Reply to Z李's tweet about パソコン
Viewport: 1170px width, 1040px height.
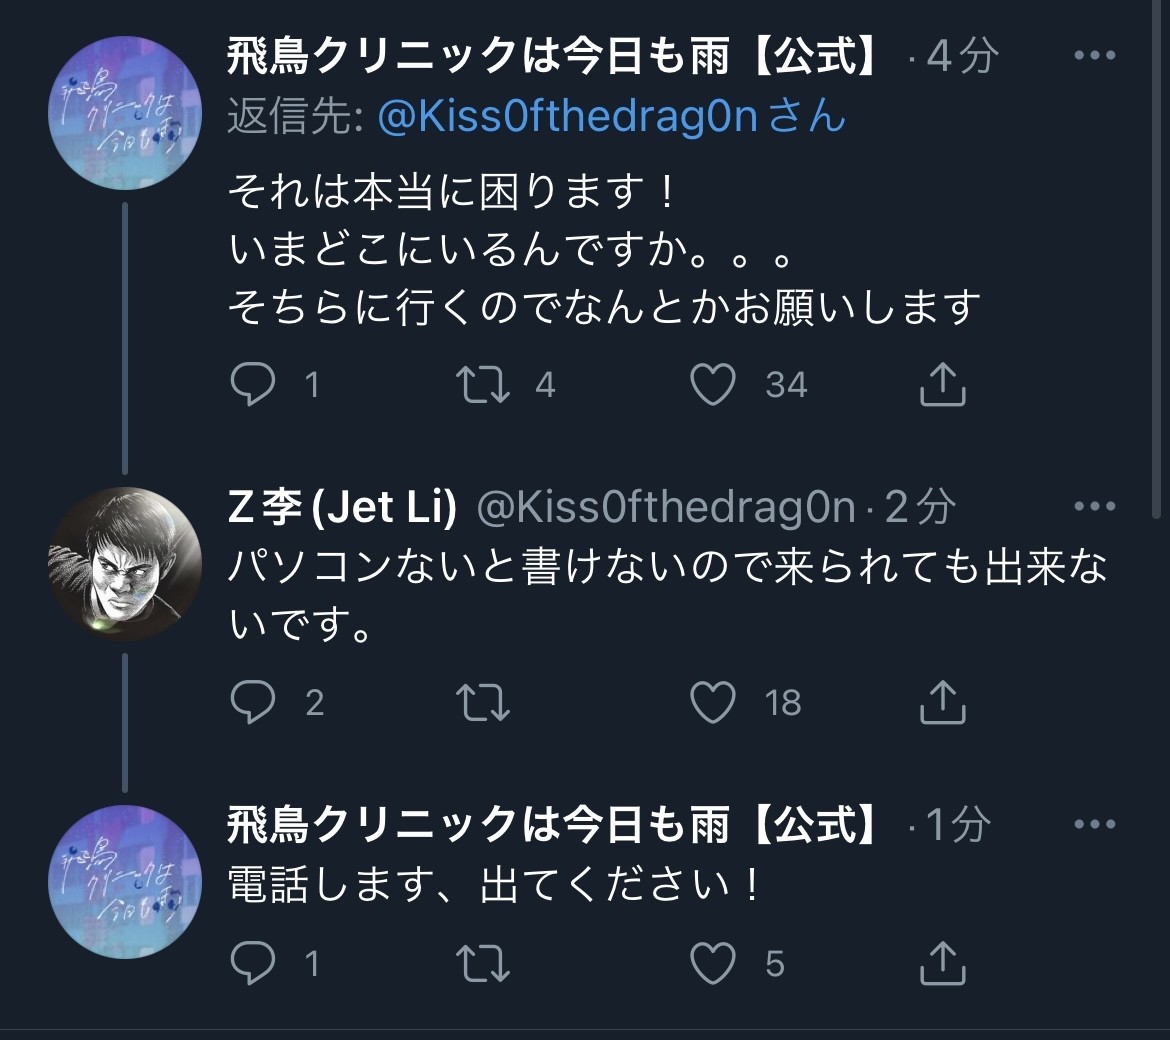252,702
